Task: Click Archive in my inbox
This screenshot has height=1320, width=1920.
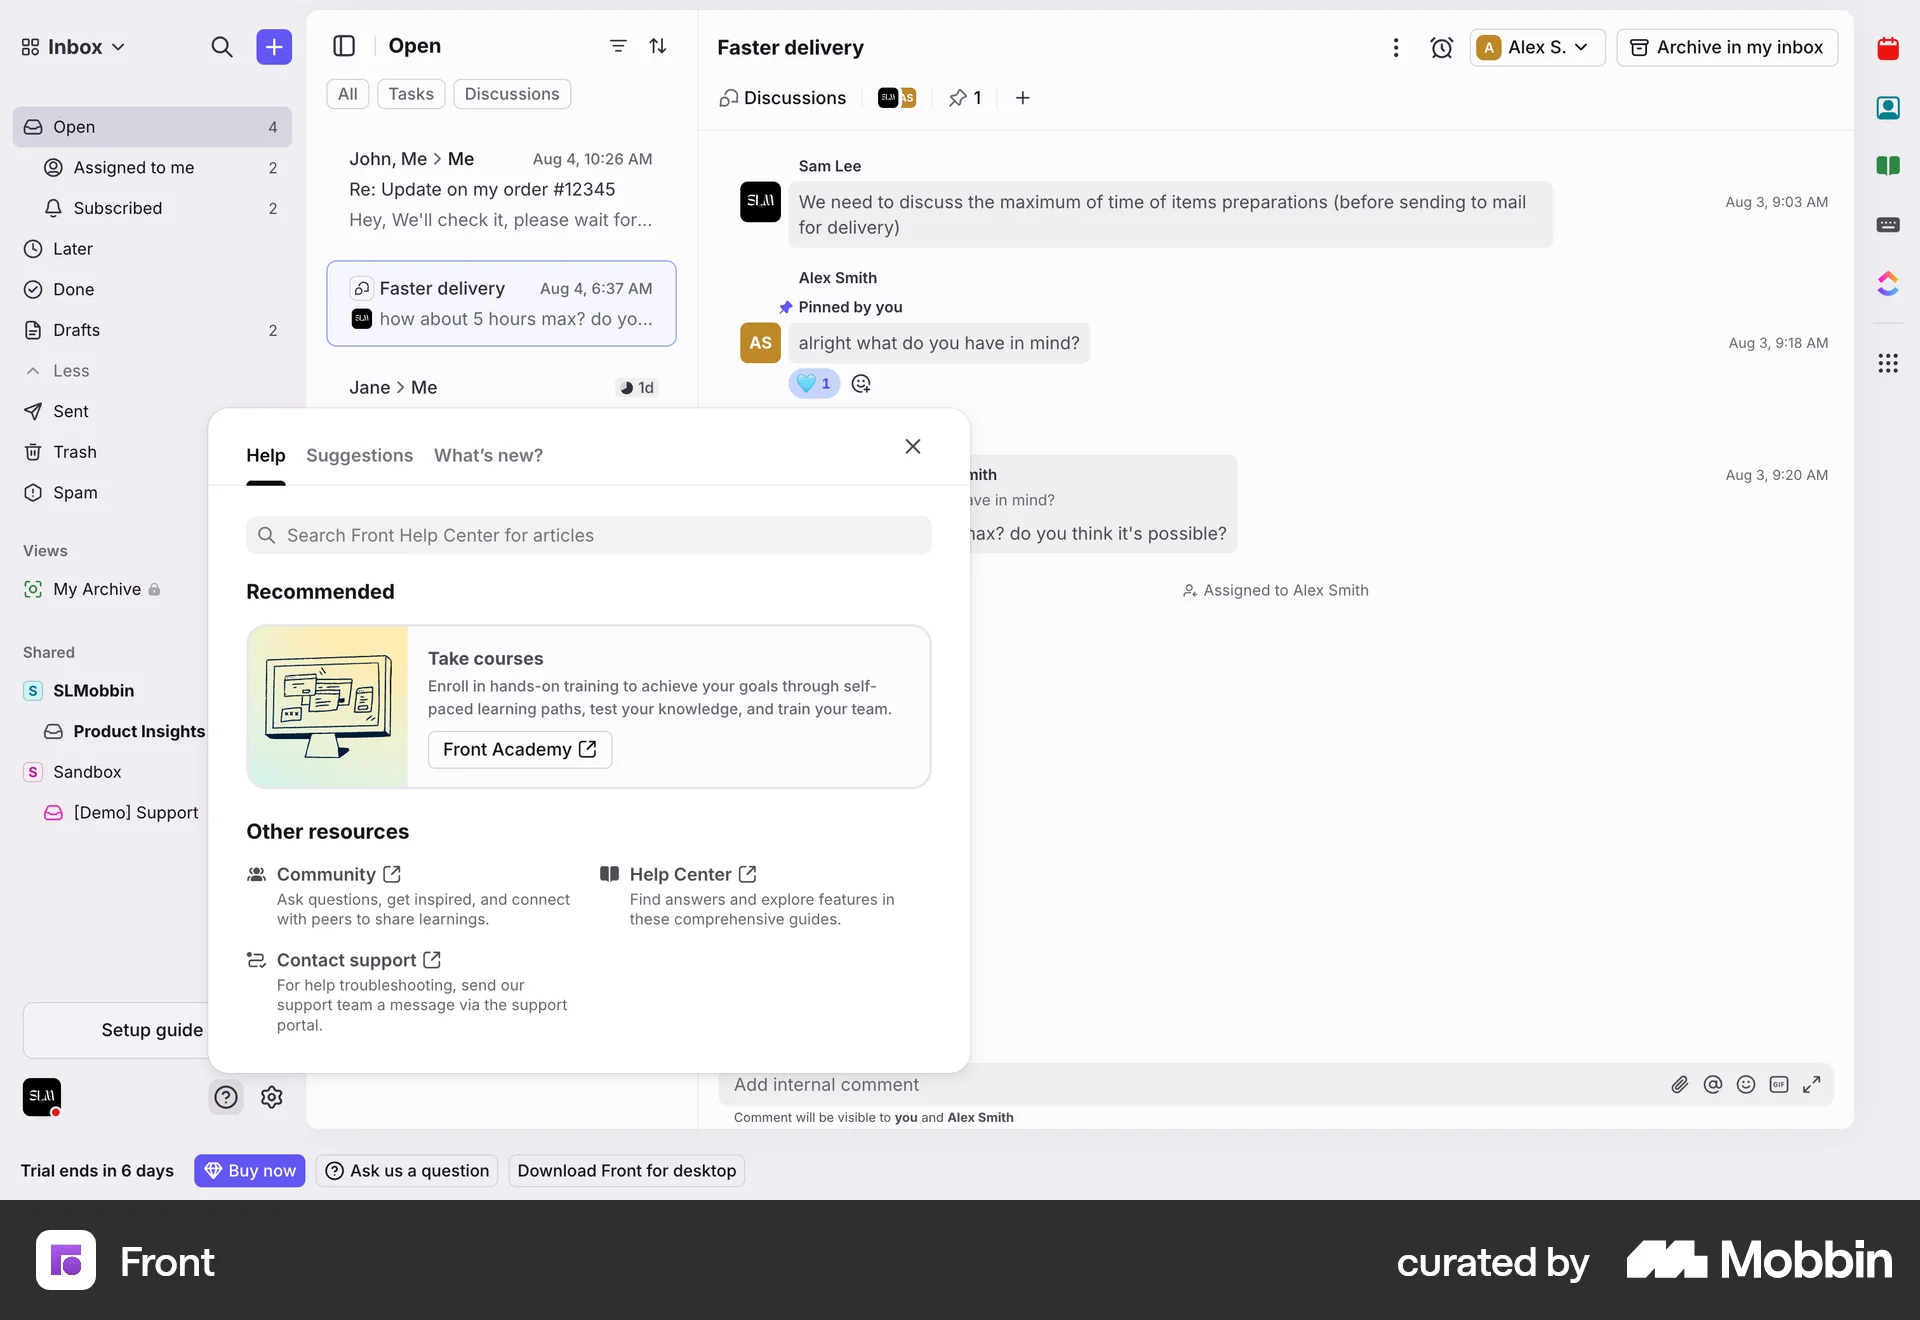Action: coord(1727,47)
